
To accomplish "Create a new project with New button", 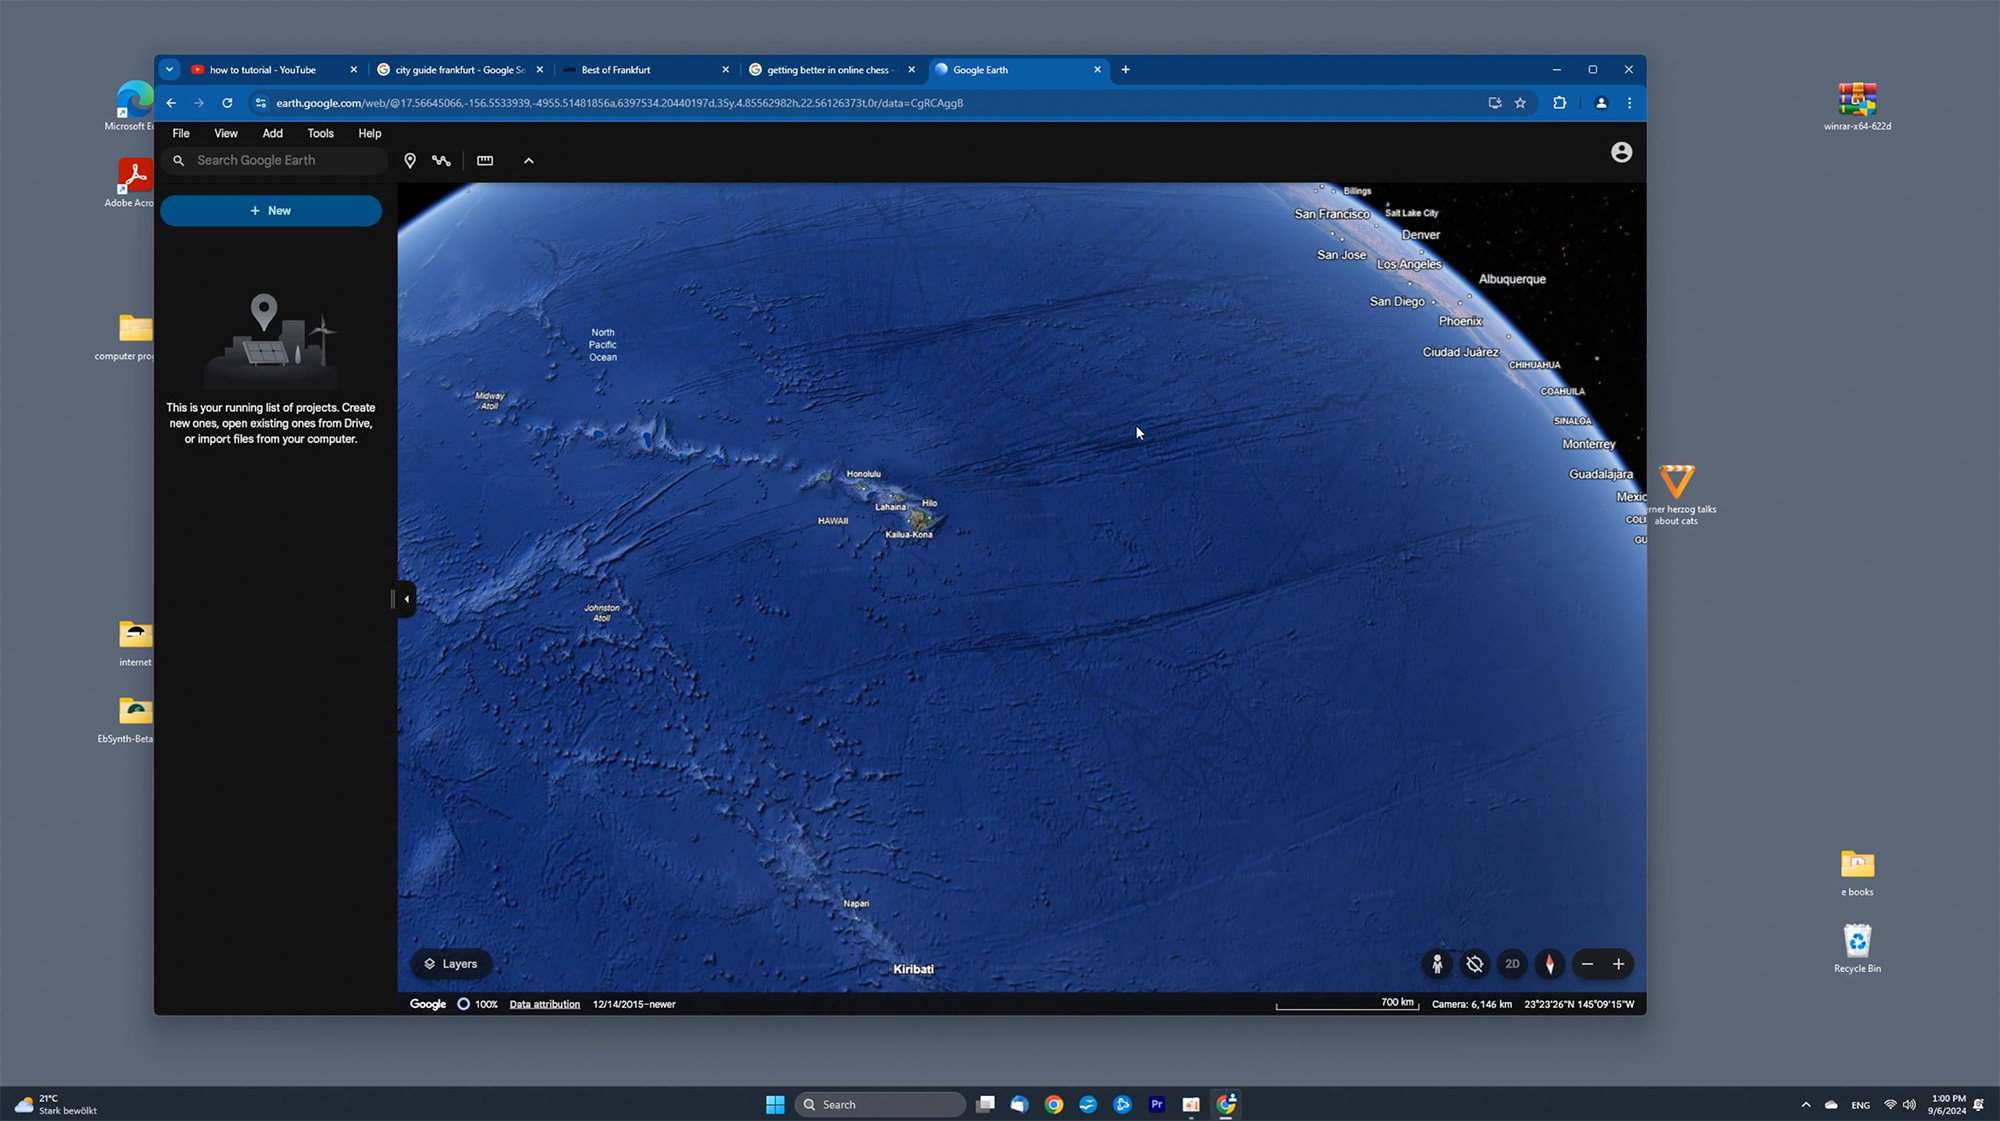I will tap(271, 211).
